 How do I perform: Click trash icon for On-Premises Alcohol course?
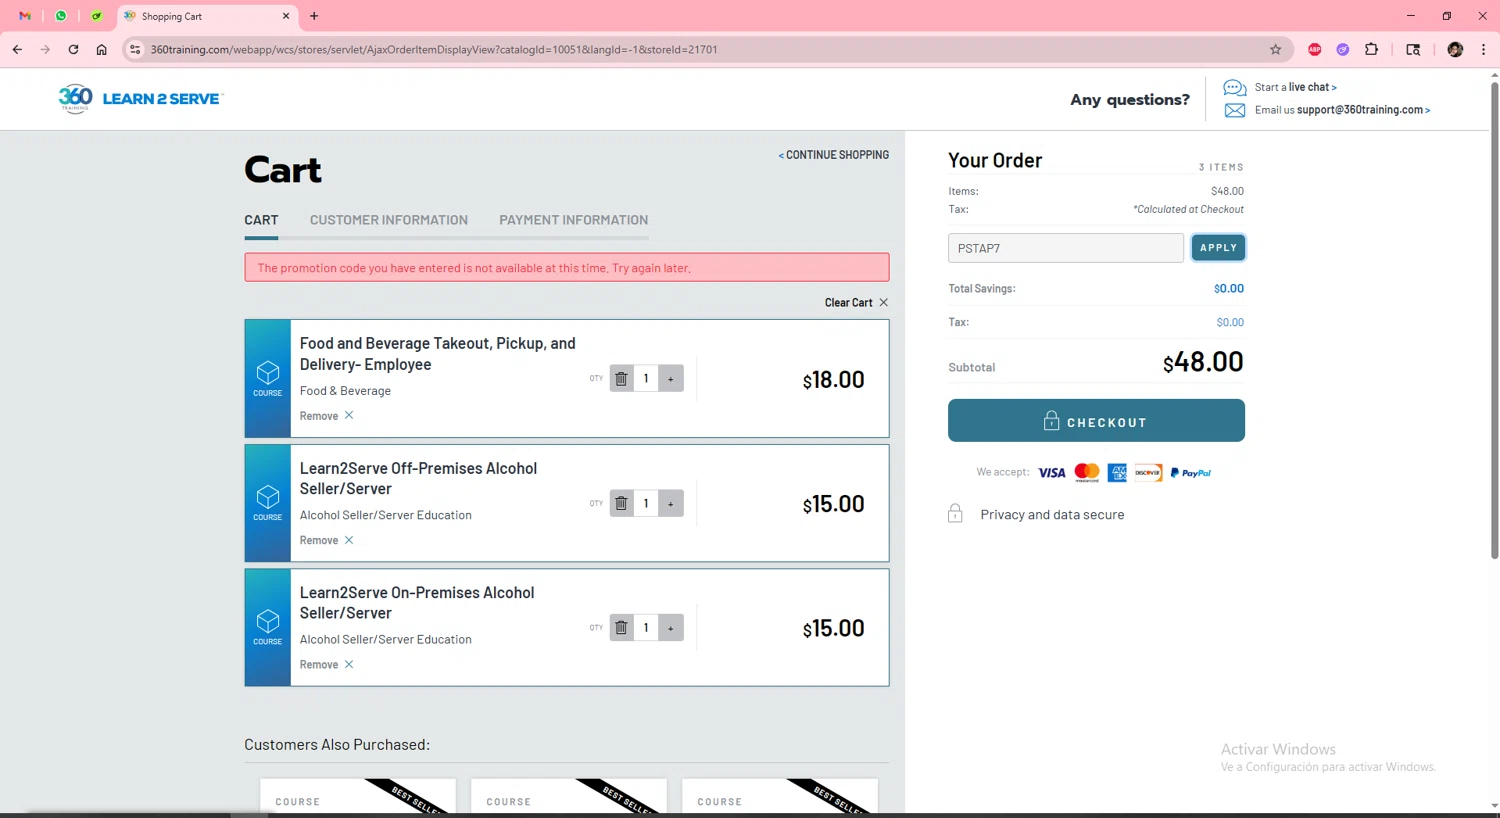coord(621,628)
